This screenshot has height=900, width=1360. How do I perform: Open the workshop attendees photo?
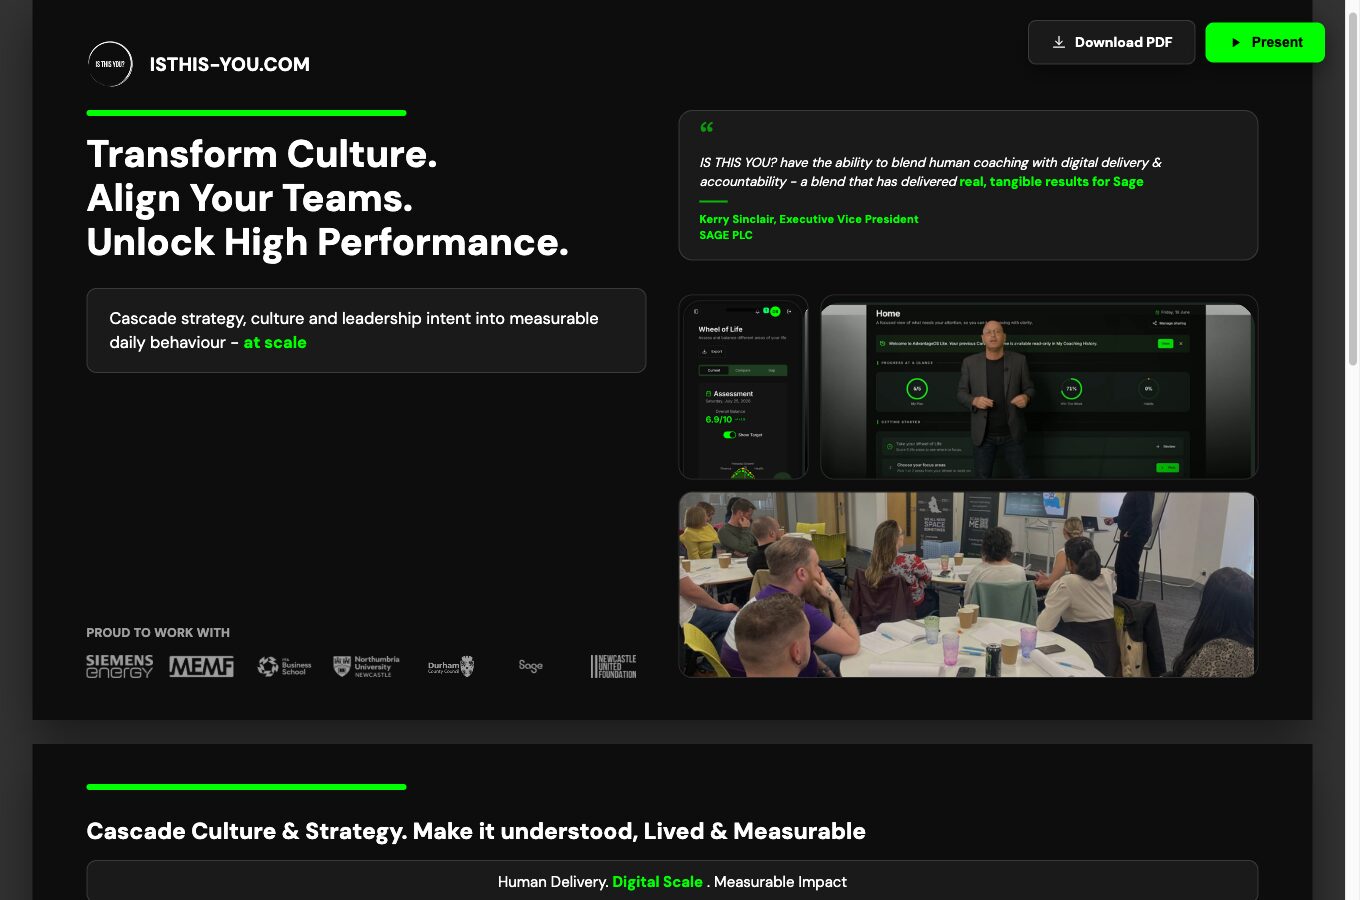(x=967, y=584)
